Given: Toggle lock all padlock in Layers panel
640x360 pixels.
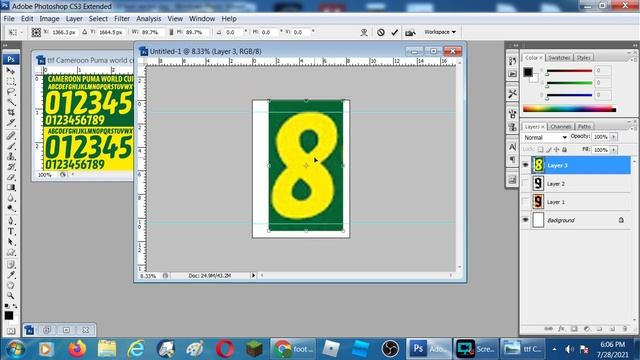Looking at the screenshot, I should tap(564, 150).
